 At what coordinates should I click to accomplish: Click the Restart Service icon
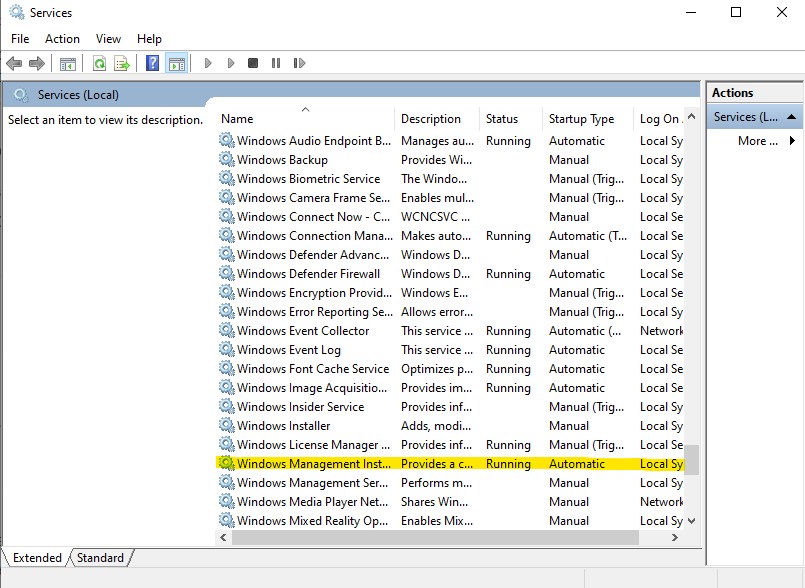coord(299,63)
